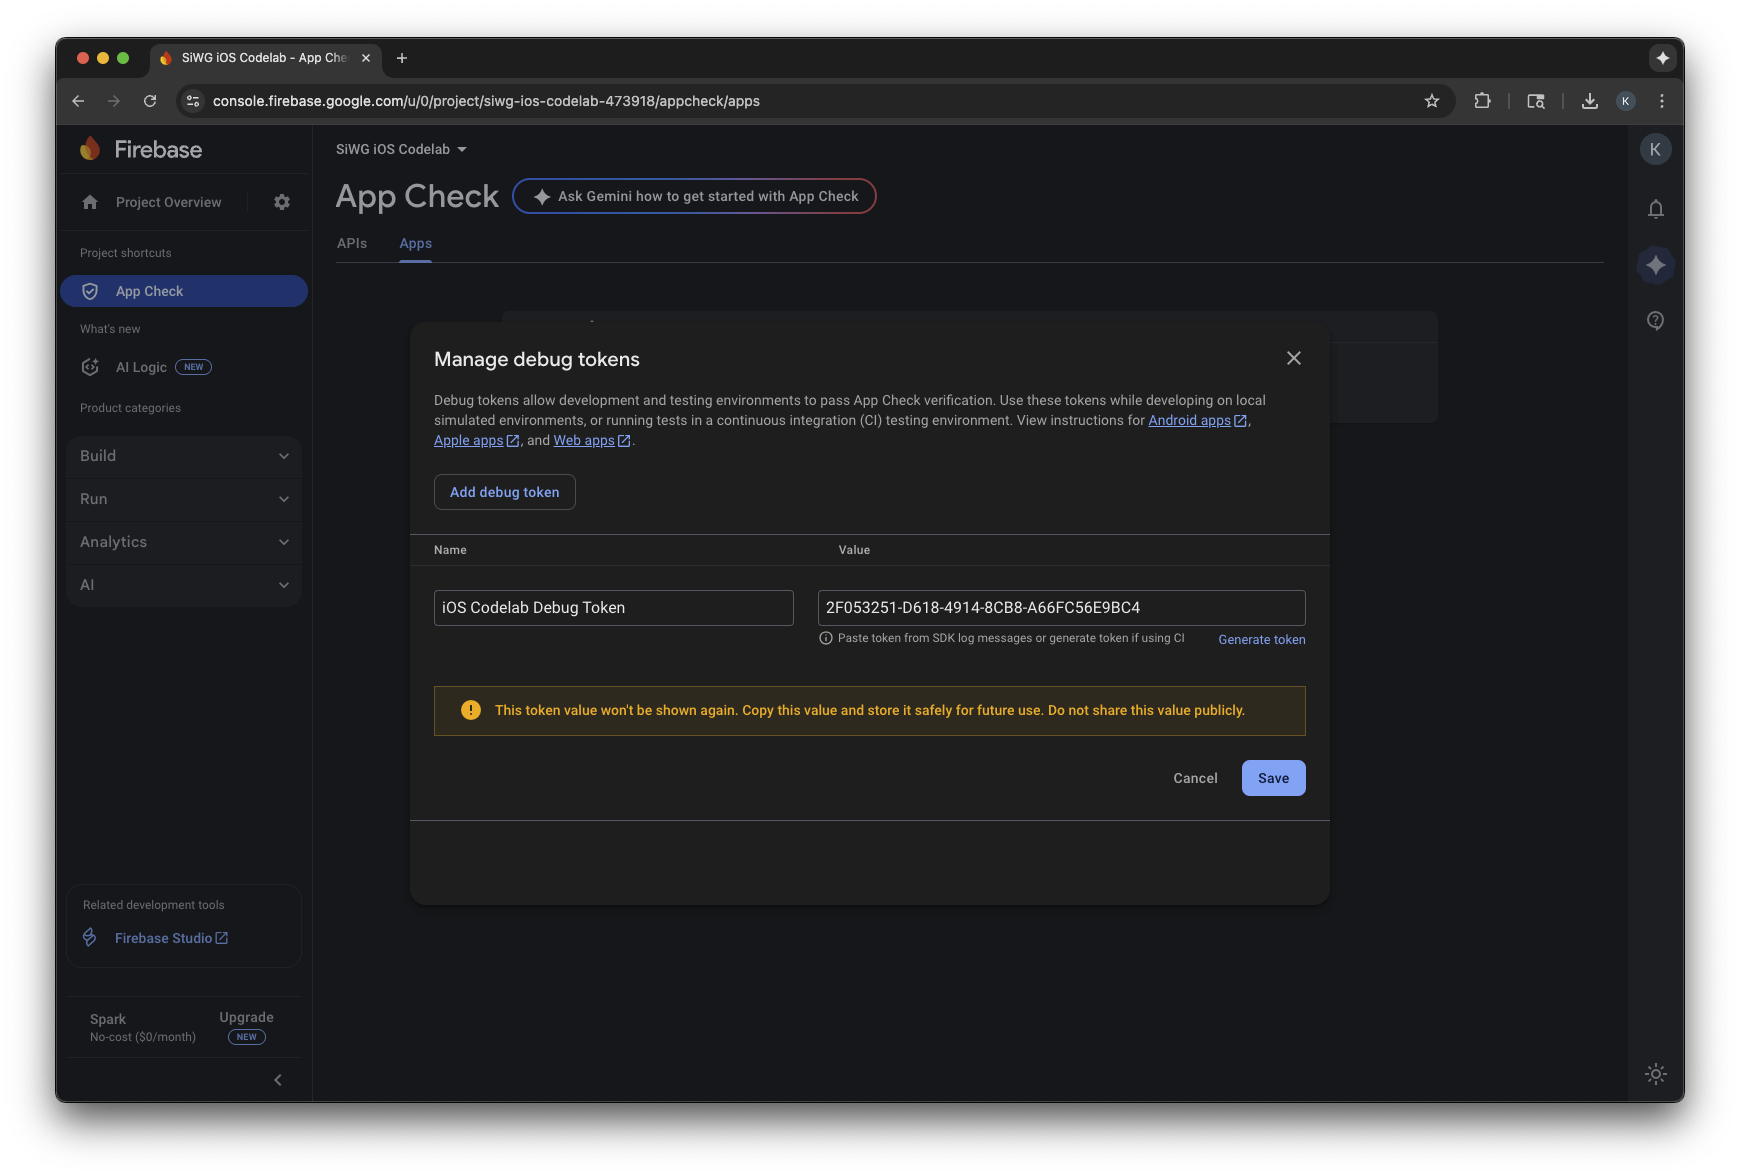Bookmark this page with the star icon
Viewport: 1740px width, 1176px height.
[1432, 101]
